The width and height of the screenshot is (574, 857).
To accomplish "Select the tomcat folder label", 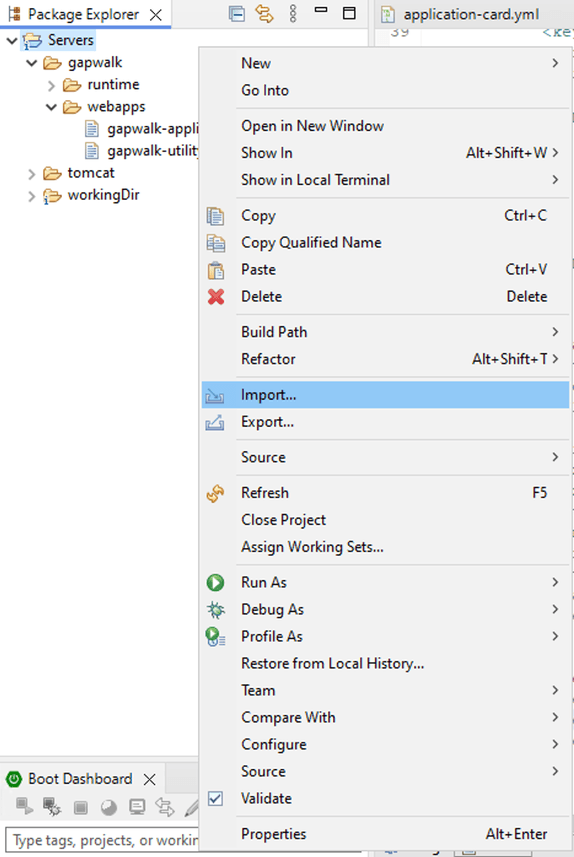I will tap(91, 173).
